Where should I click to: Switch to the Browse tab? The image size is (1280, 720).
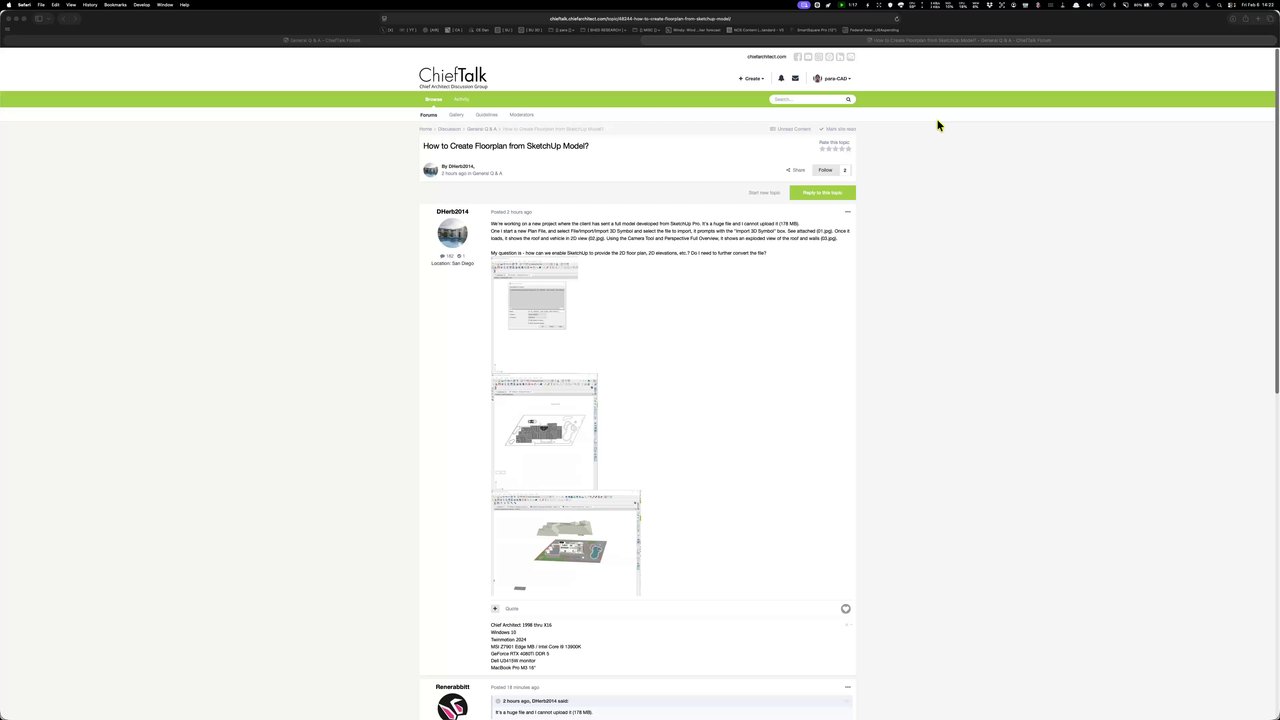[x=433, y=99]
